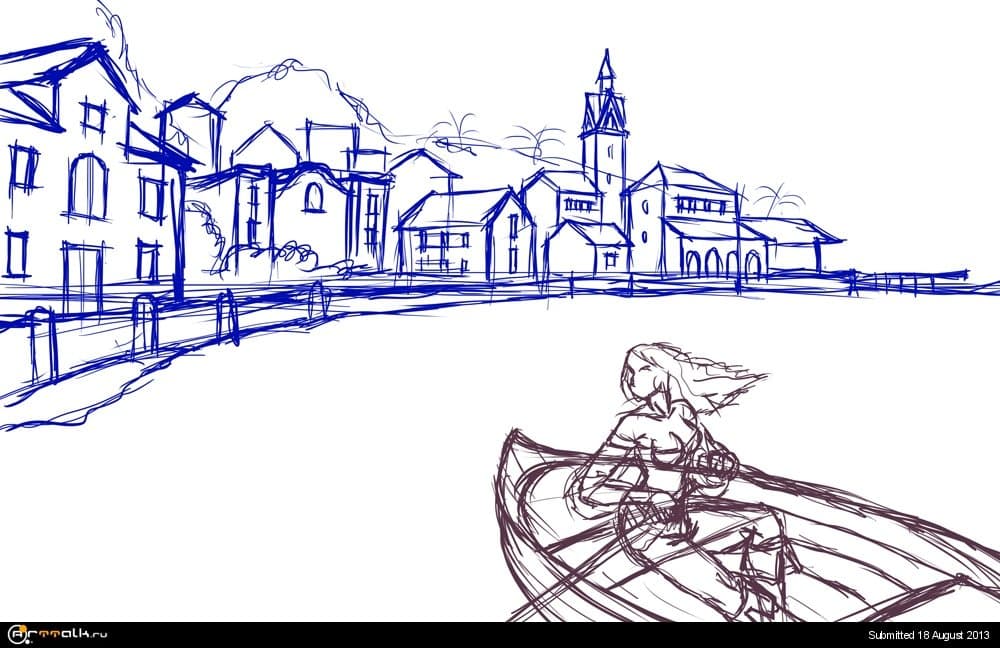The height and width of the screenshot is (648, 1000).
Task: Click the domed arch window of central building
Action: click(x=313, y=197)
